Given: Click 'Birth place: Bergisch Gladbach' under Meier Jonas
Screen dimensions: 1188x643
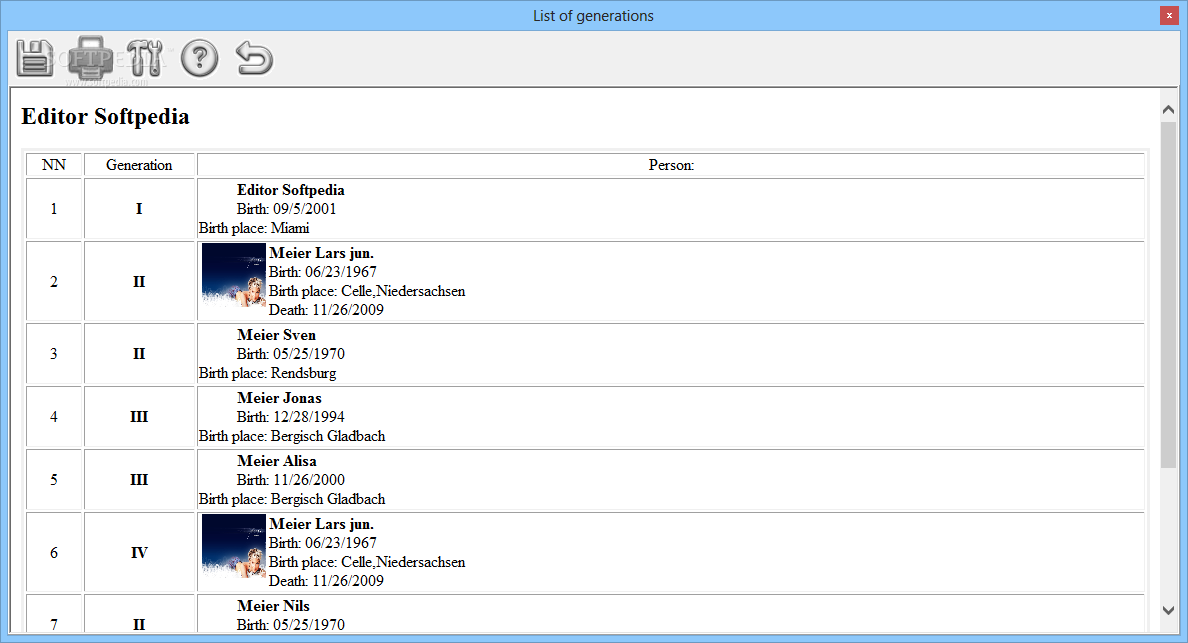Looking at the screenshot, I should [x=292, y=436].
